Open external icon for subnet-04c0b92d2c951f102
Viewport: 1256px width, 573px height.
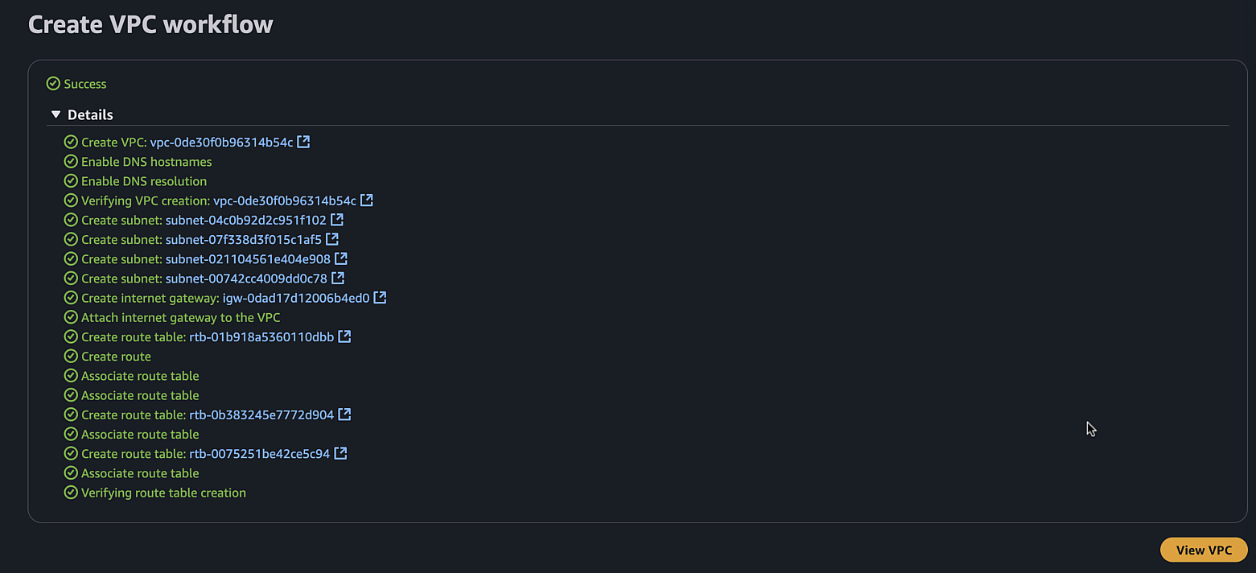337,220
